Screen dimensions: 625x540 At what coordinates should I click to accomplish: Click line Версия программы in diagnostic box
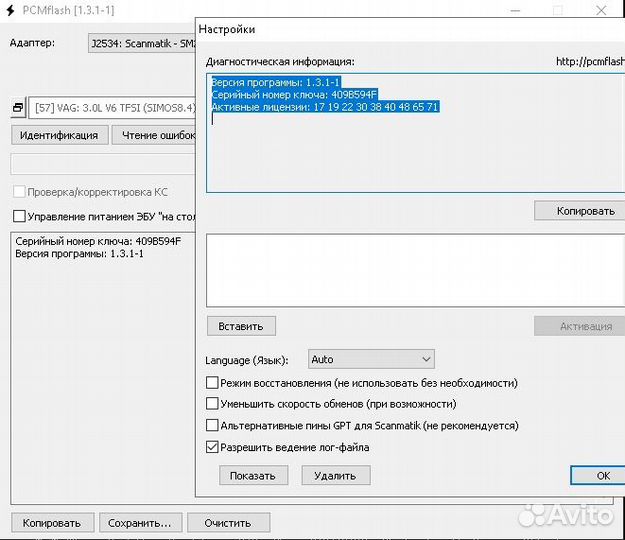(x=275, y=82)
